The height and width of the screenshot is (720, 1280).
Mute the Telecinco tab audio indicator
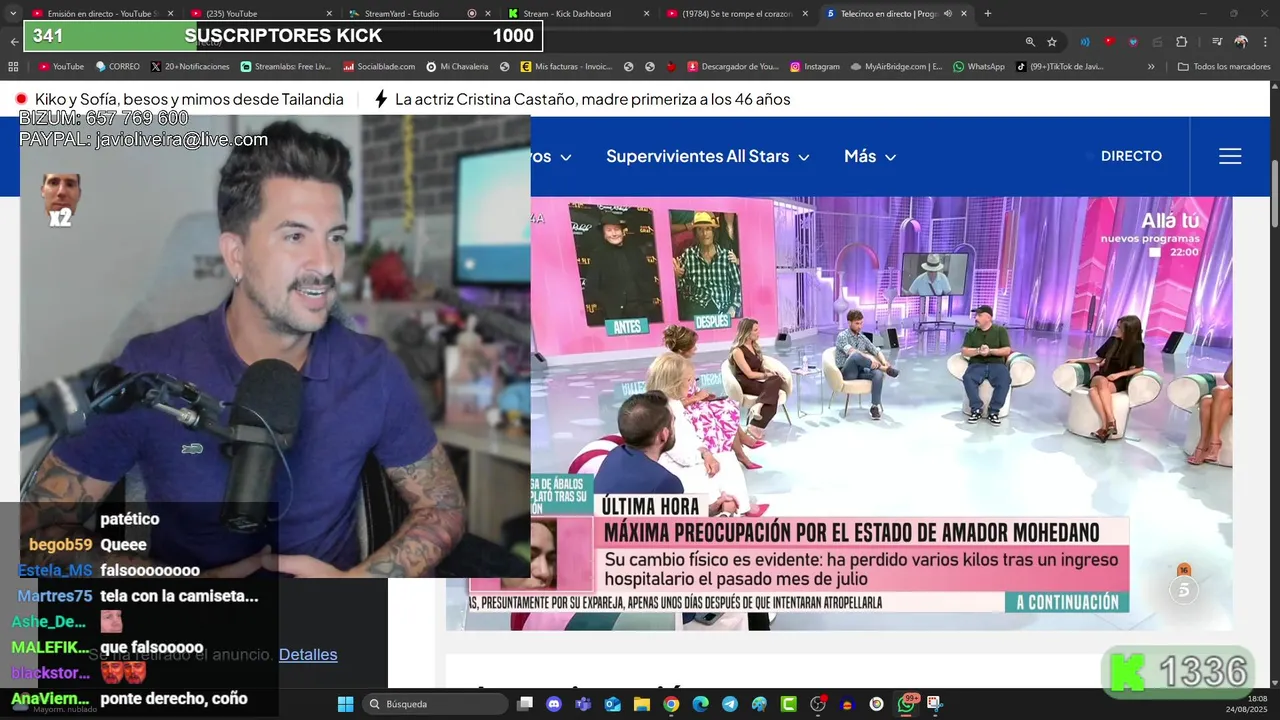click(x=948, y=14)
